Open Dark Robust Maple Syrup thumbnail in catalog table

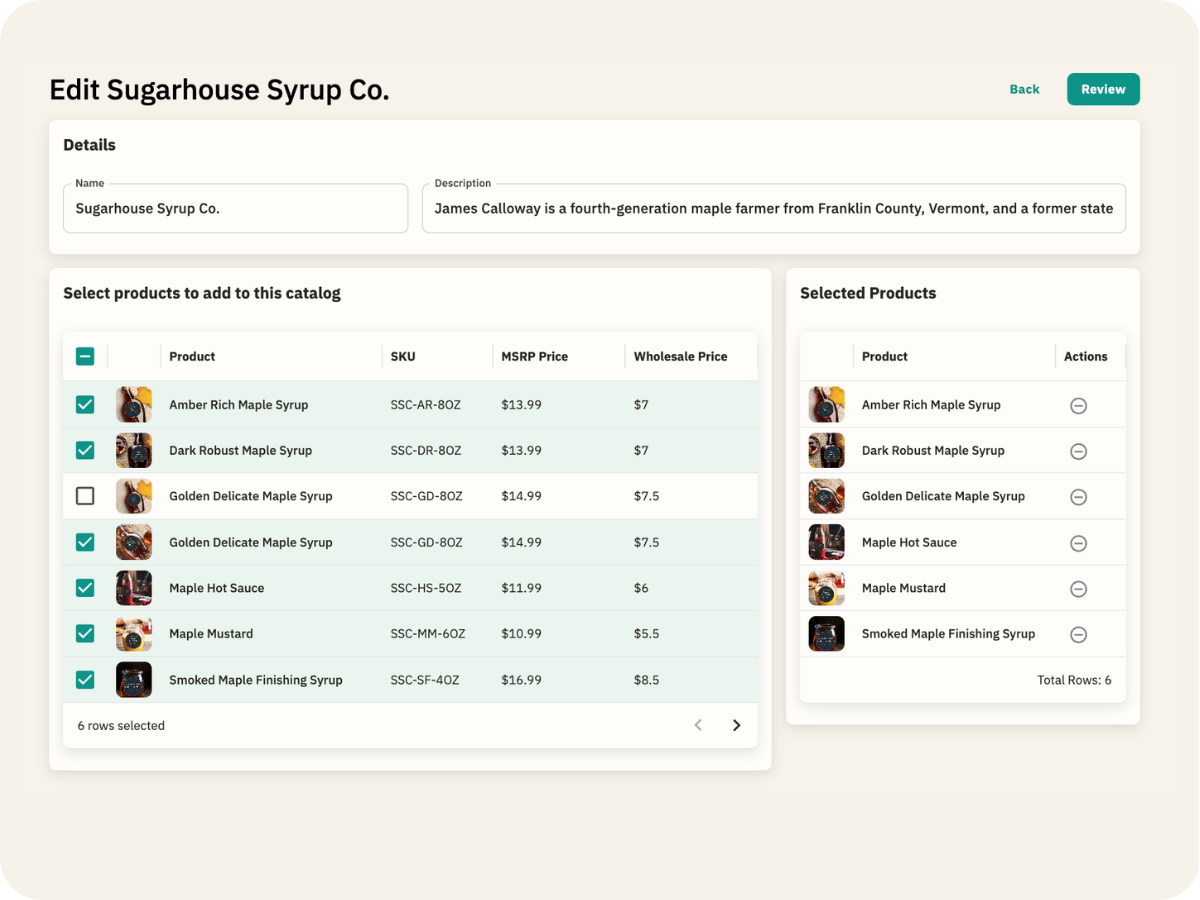(134, 451)
